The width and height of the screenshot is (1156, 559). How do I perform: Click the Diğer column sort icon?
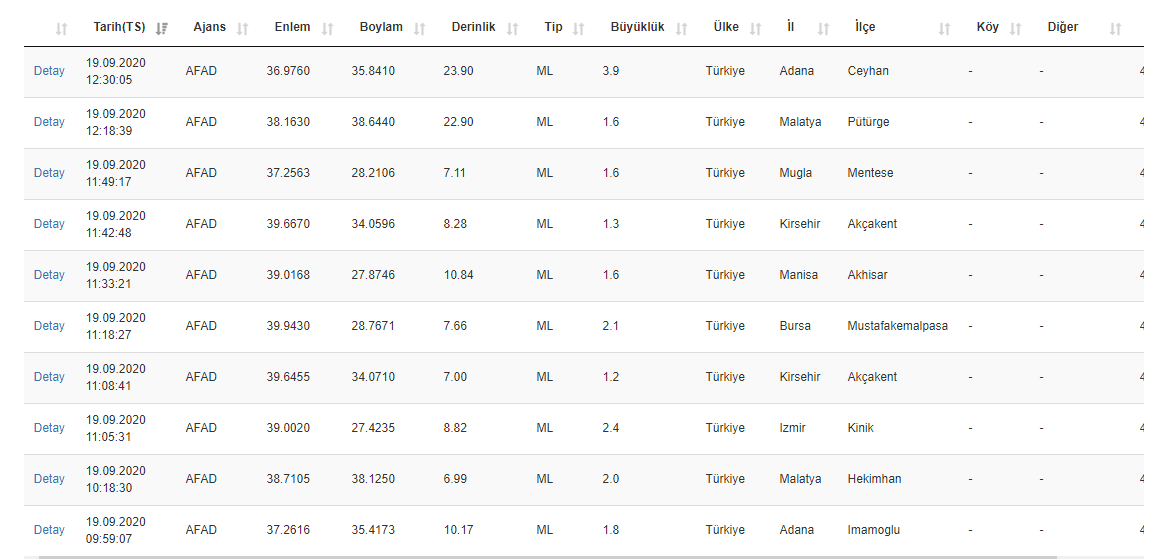point(1115,29)
